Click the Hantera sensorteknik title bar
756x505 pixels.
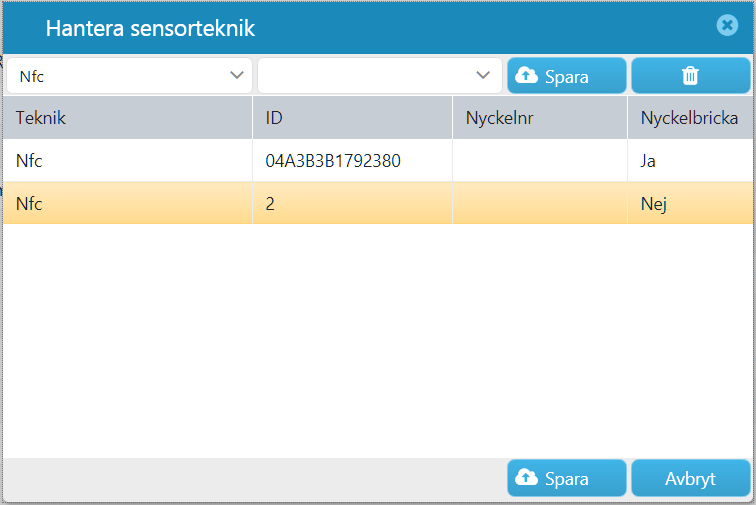(378, 27)
